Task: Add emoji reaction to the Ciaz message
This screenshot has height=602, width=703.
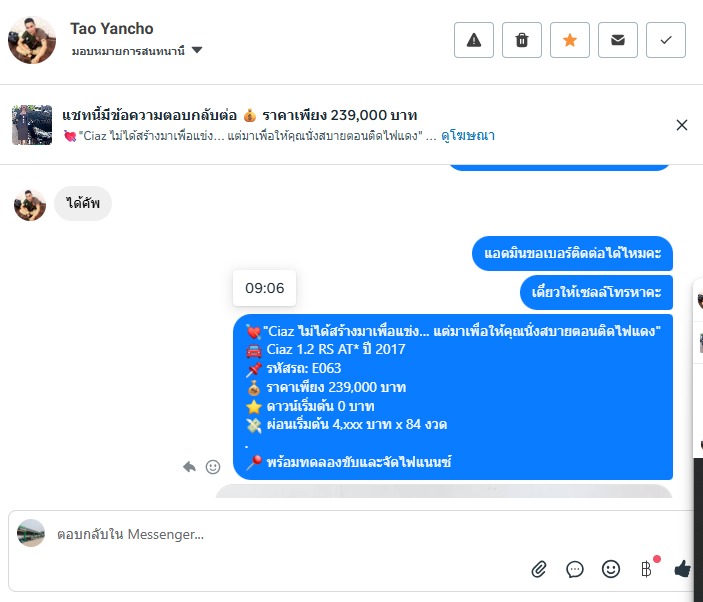Action: pos(213,467)
